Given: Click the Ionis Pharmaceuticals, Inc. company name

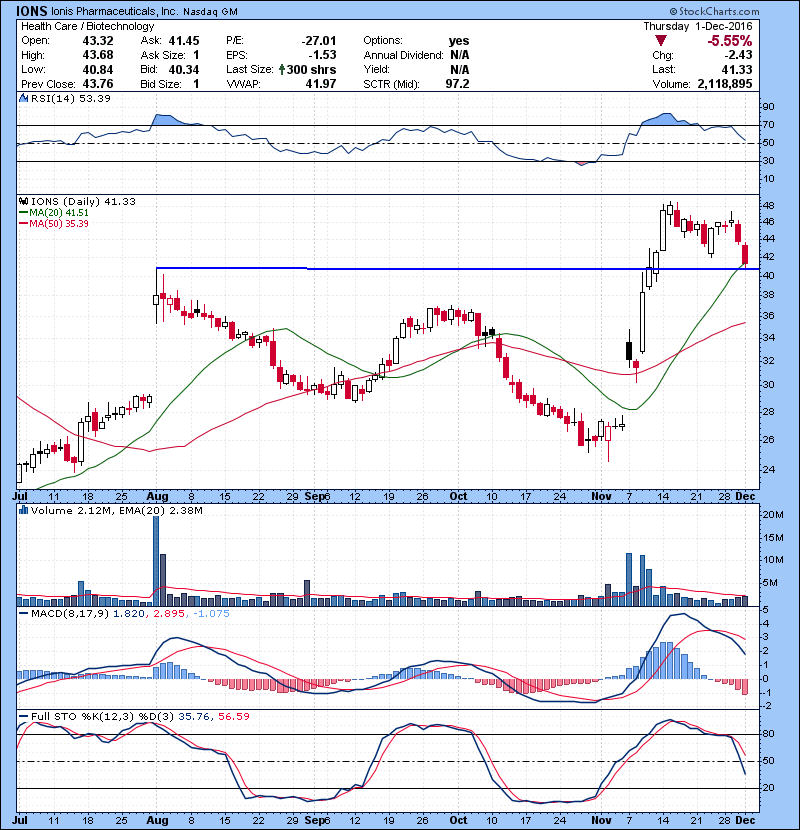Looking at the screenshot, I should 115,11.
